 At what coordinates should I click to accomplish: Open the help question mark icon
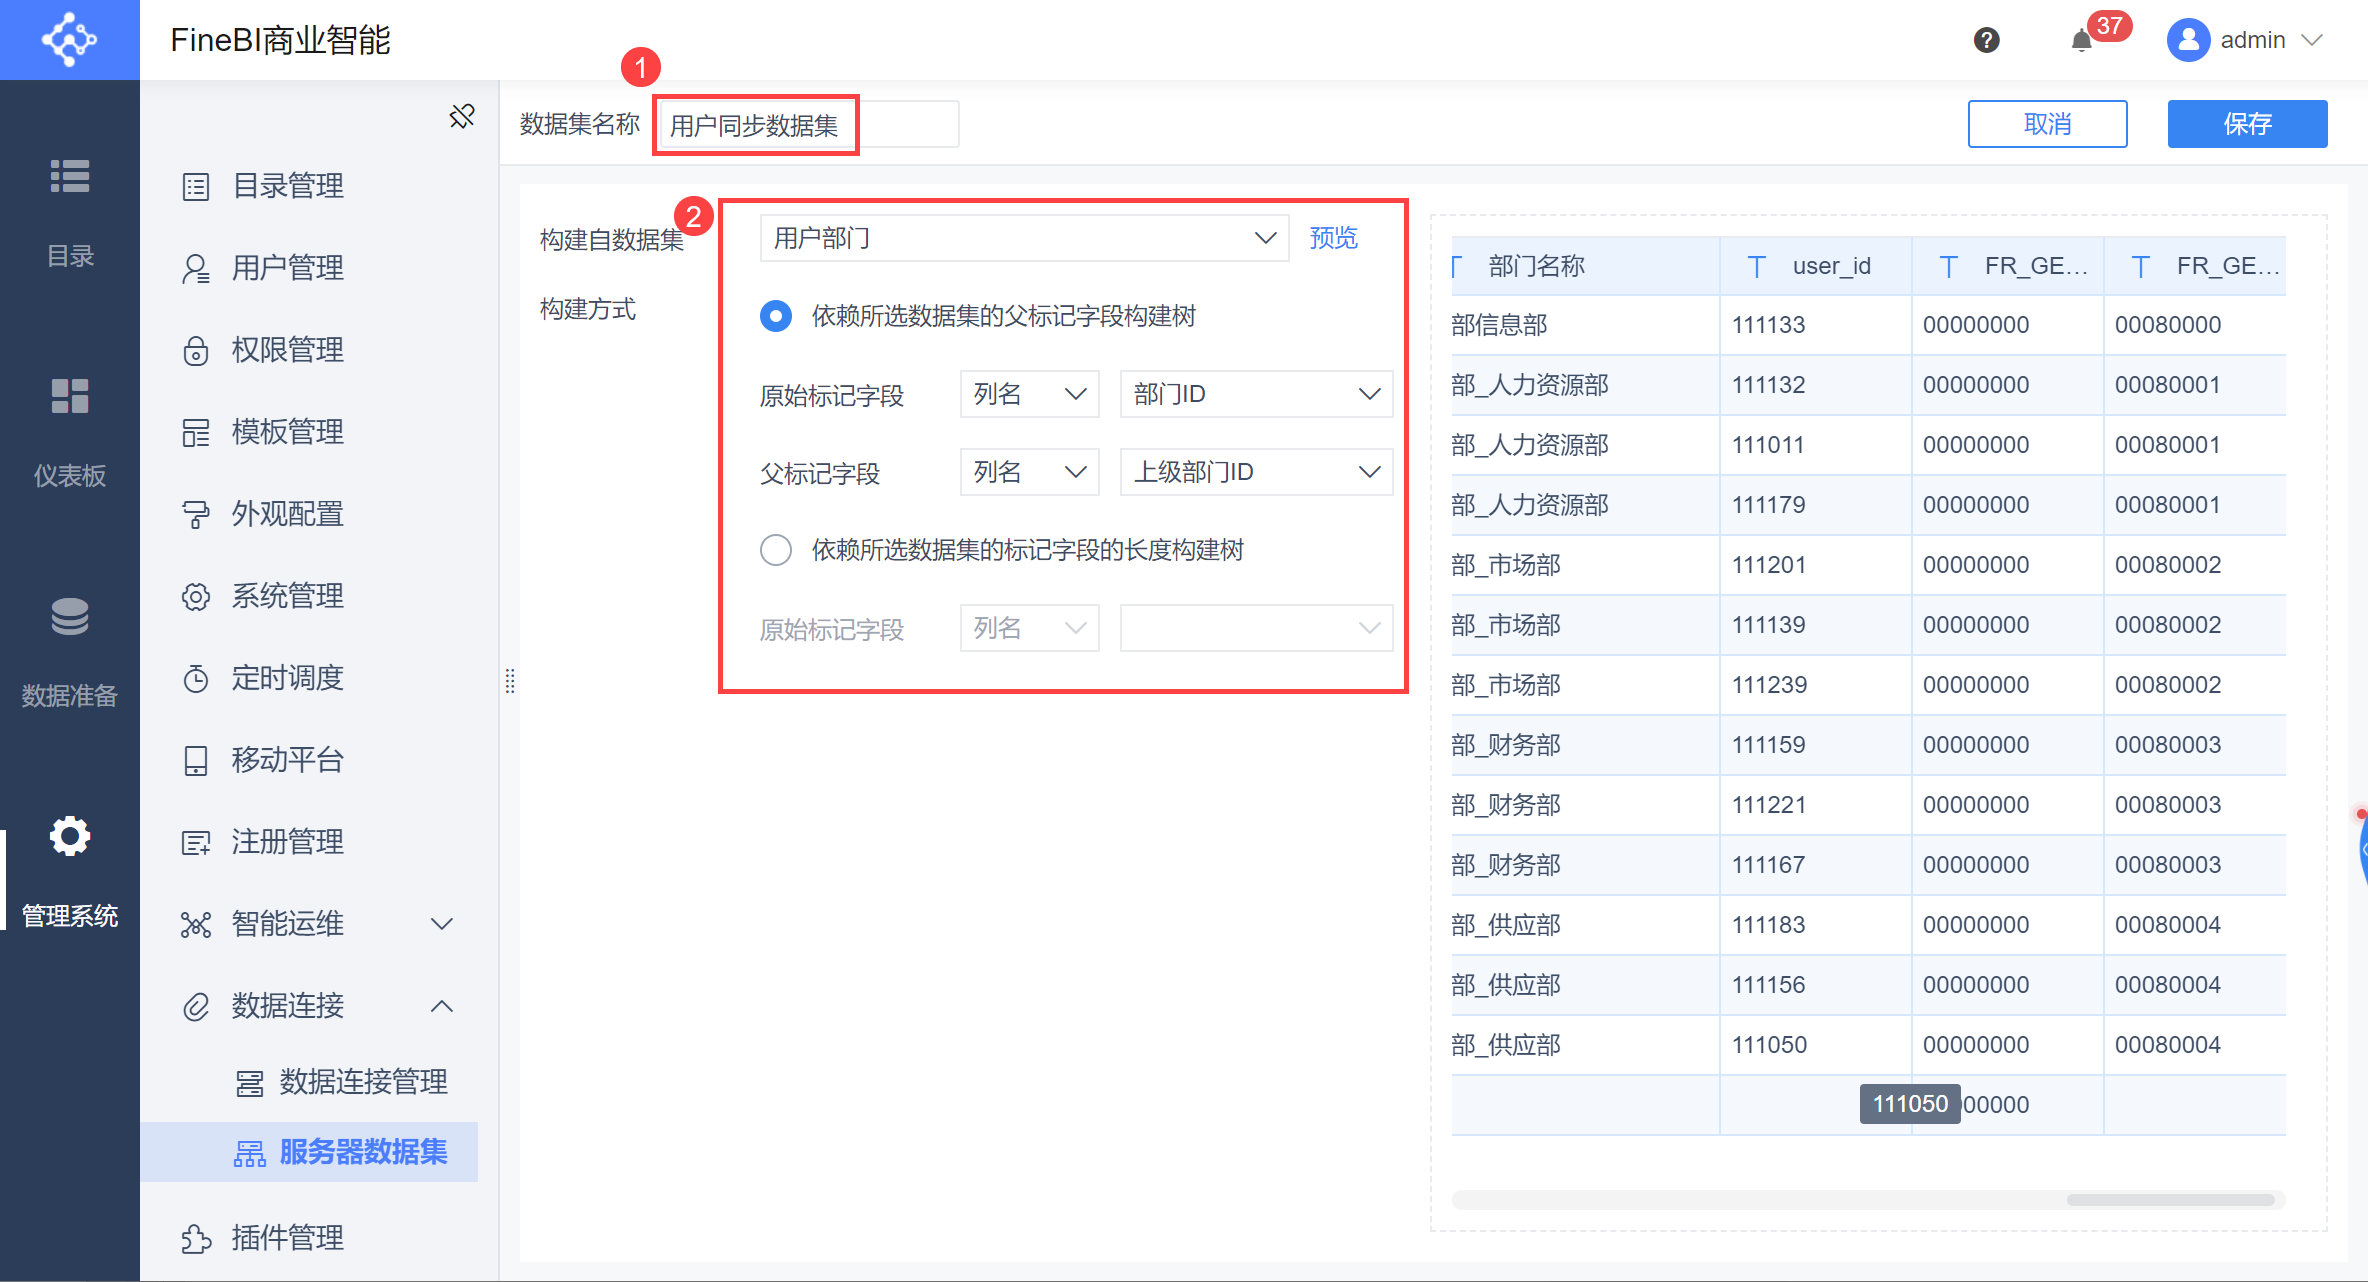tap(1987, 40)
